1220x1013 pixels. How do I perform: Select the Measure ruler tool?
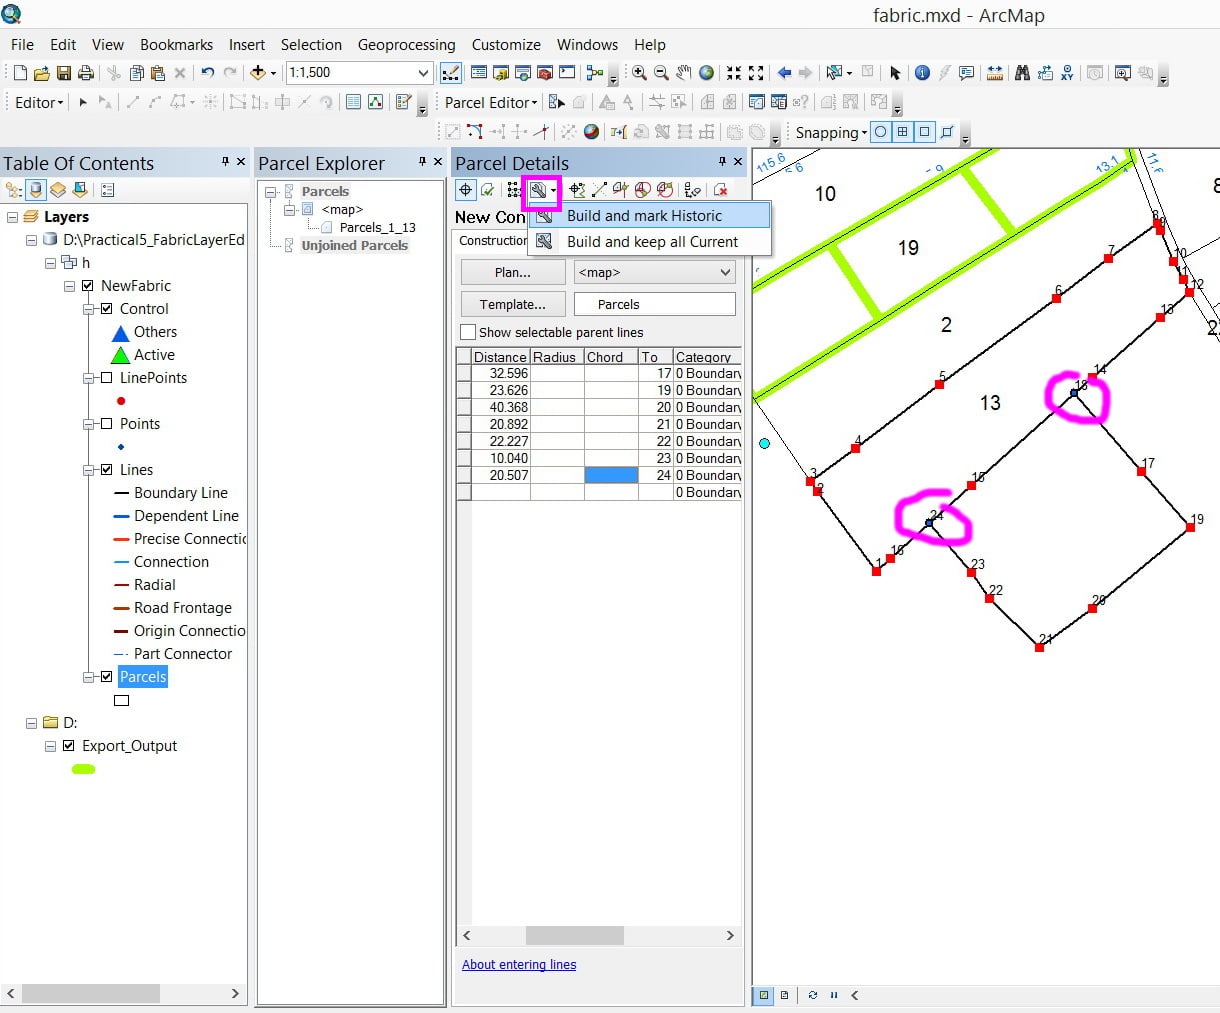click(x=995, y=73)
